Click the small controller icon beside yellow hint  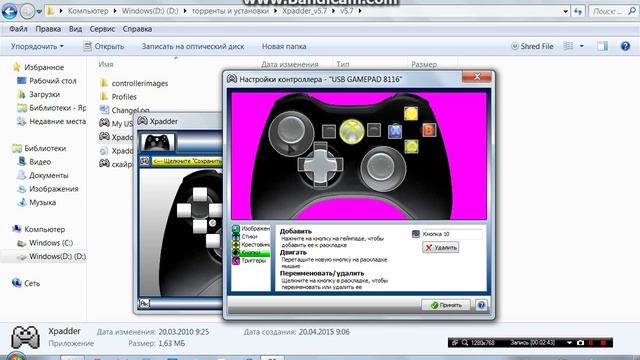click(x=144, y=161)
